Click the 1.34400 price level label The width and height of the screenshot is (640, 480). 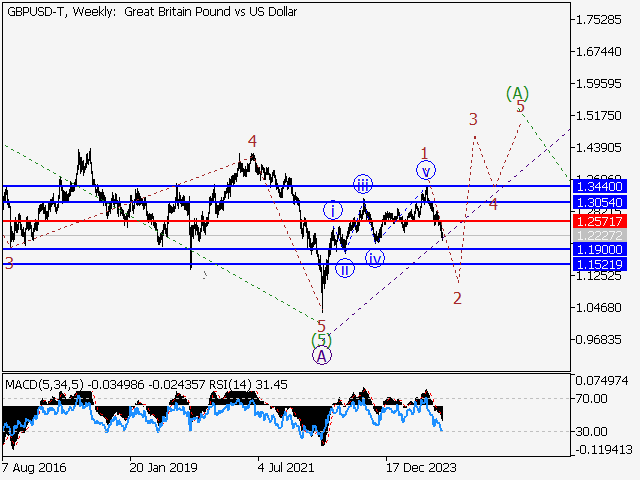599,186
